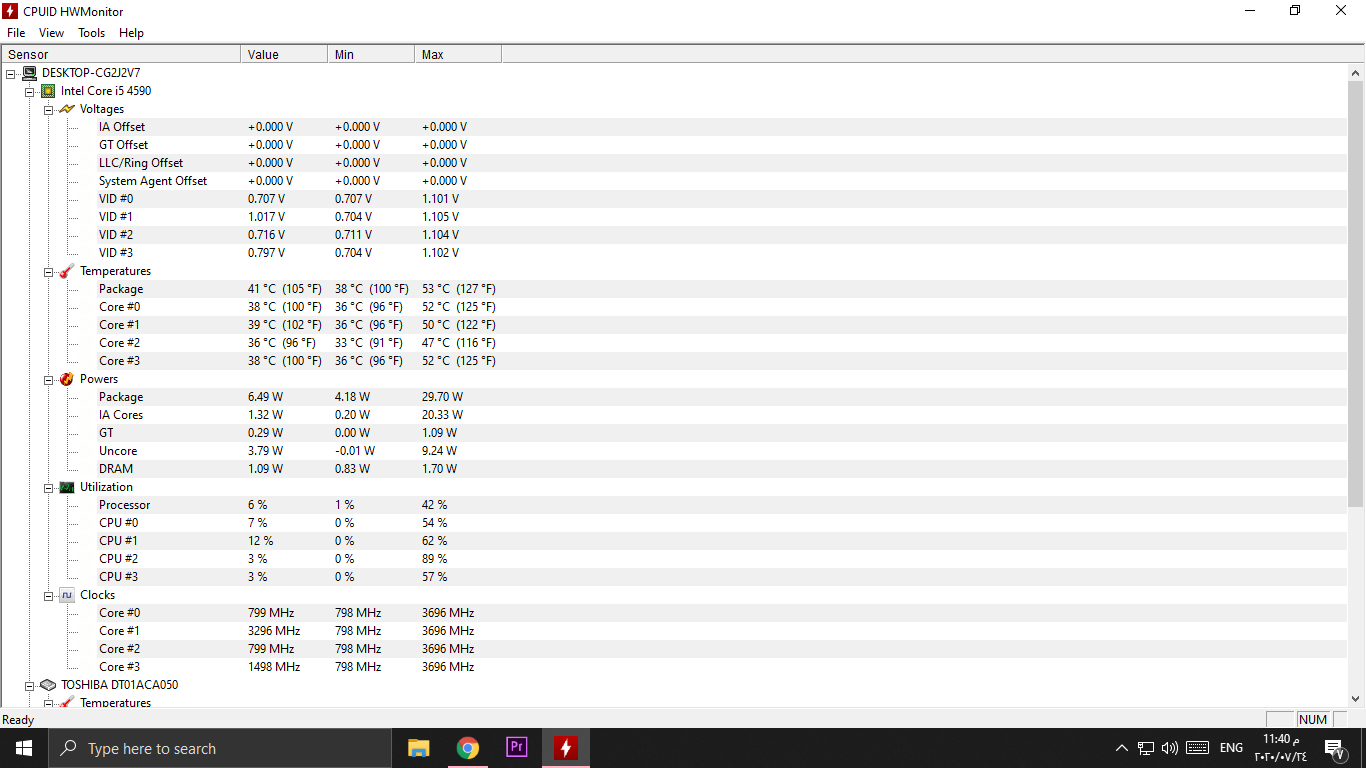Click the HWMonitor app icon in title bar

(x=10, y=10)
